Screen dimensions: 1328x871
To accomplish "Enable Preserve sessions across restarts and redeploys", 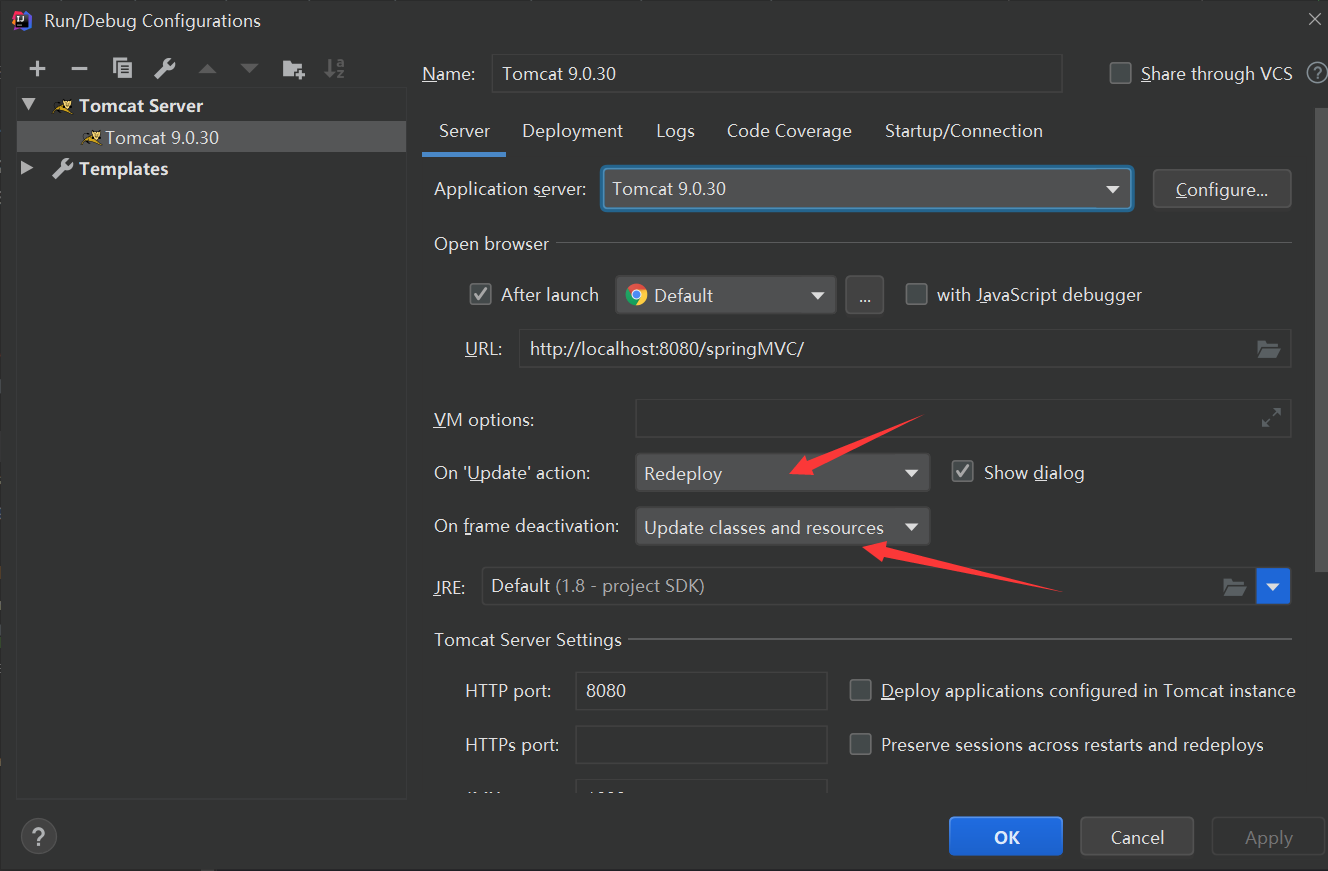I will [860, 744].
